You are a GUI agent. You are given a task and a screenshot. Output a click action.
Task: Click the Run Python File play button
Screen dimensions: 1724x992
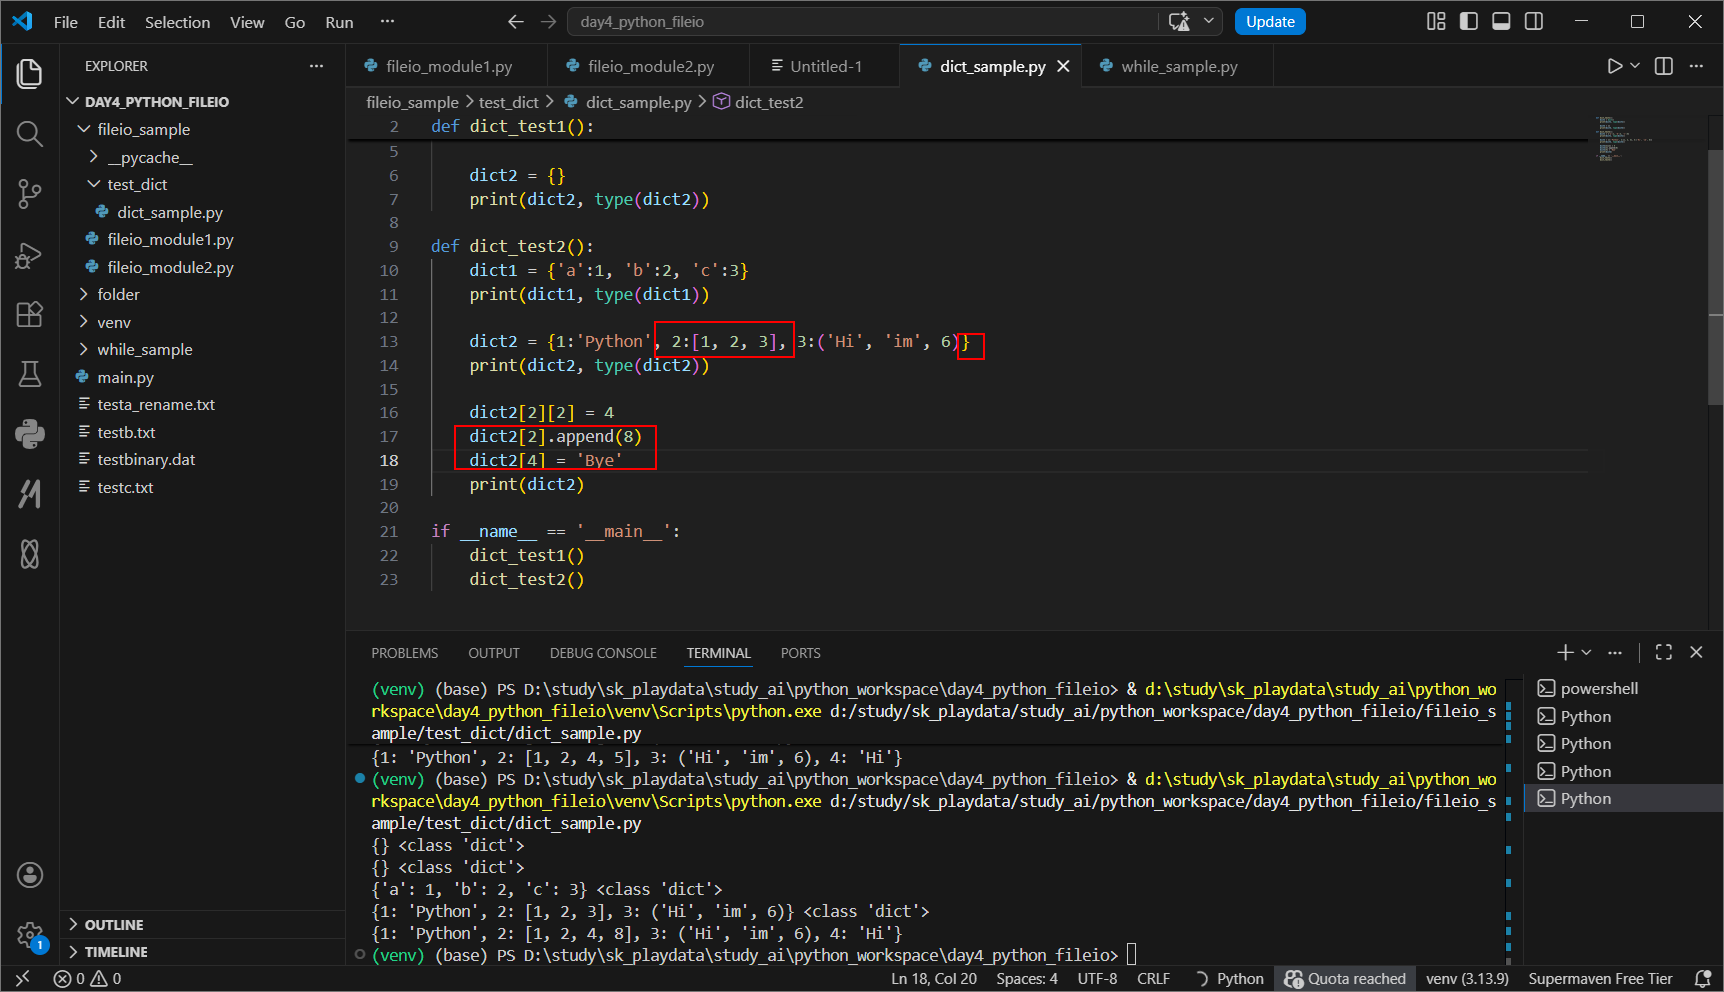tap(1614, 66)
